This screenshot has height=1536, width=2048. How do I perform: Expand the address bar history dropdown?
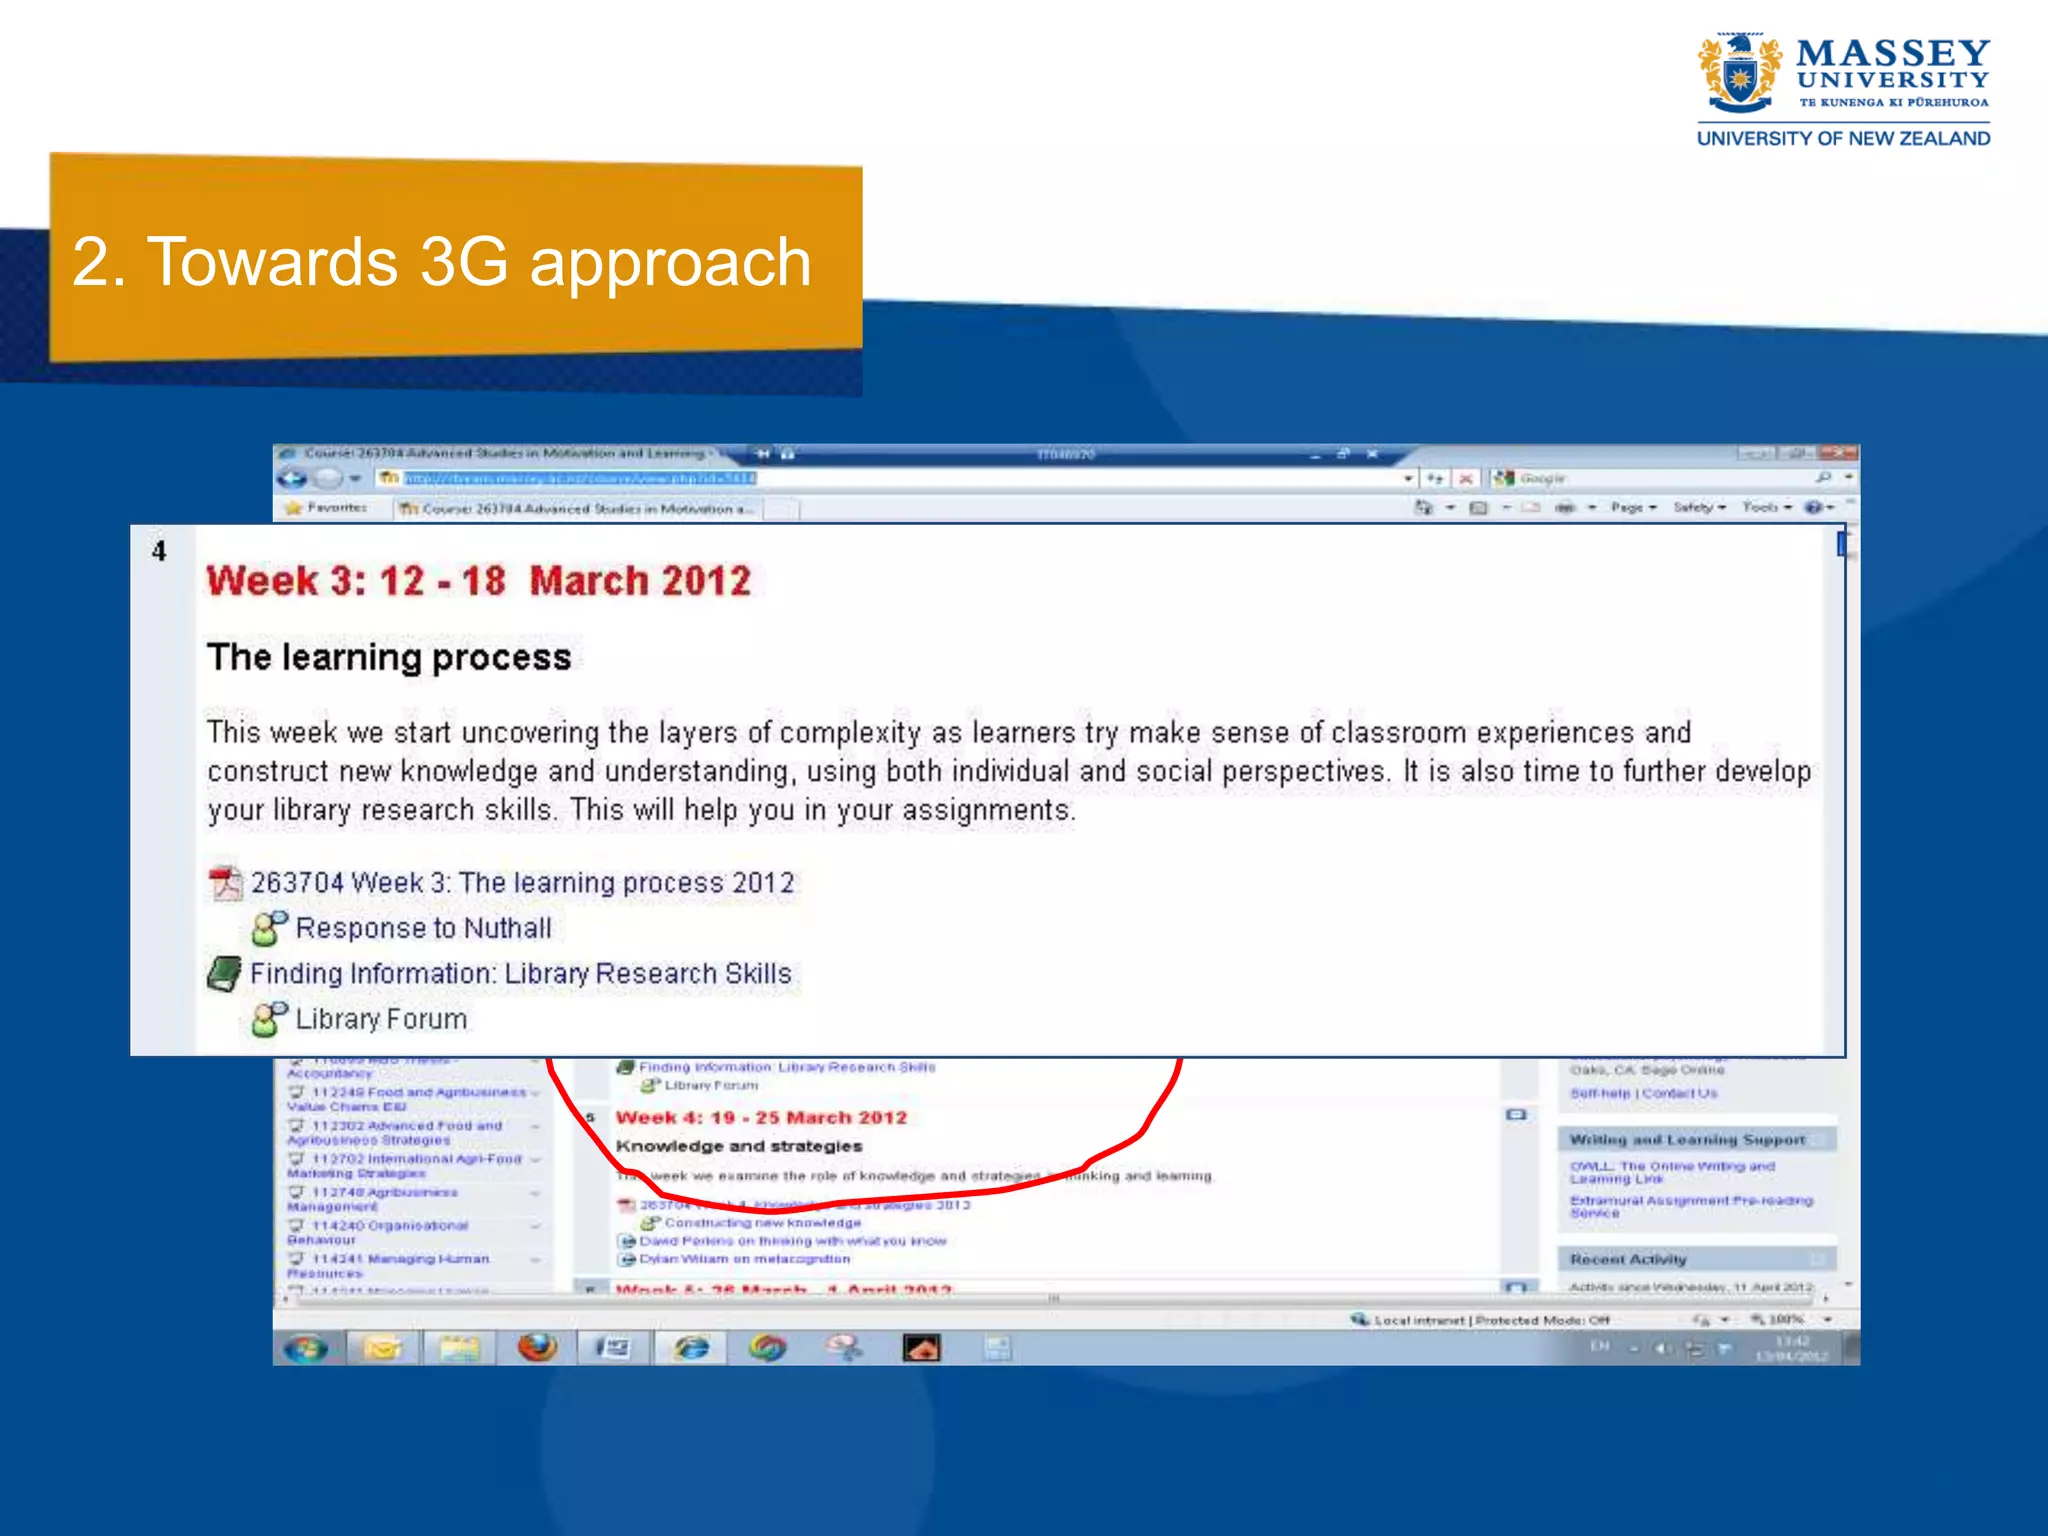pos(1408,479)
